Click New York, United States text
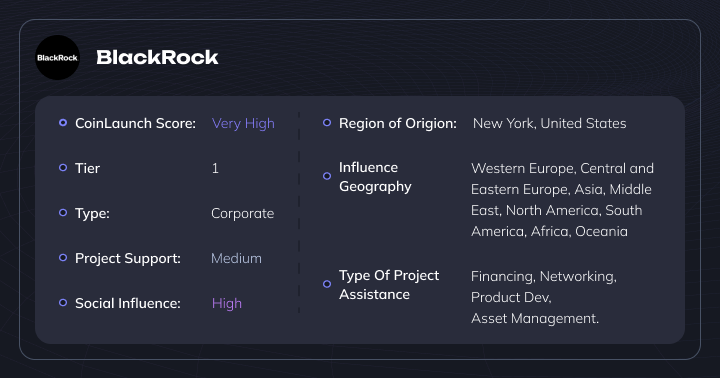720x378 pixels. tap(549, 124)
